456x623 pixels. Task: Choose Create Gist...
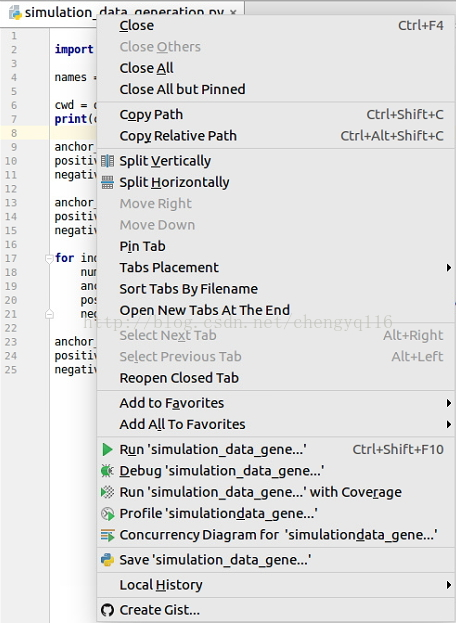click(x=276, y=610)
